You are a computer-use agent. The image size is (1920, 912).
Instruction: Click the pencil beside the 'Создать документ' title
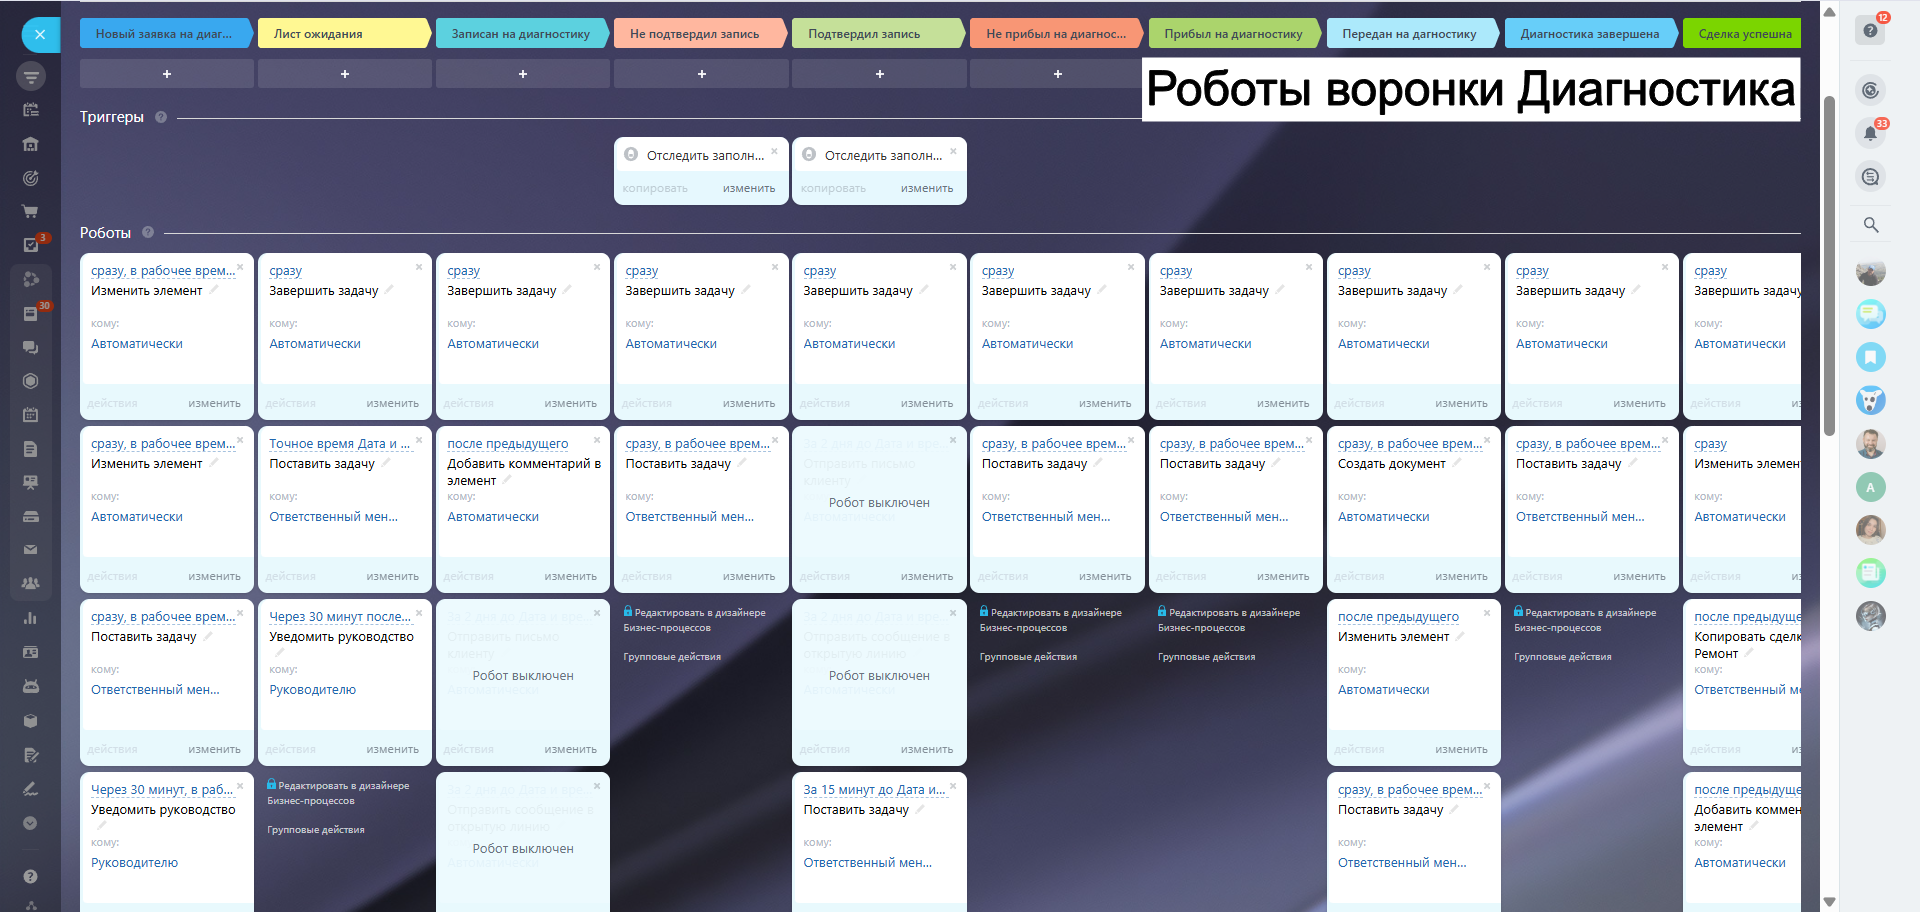tap(1457, 463)
